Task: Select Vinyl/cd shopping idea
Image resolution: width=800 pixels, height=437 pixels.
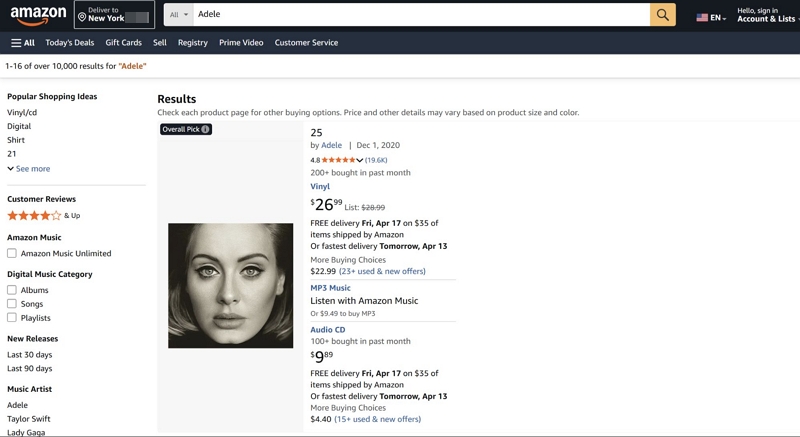Action: tap(22, 112)
